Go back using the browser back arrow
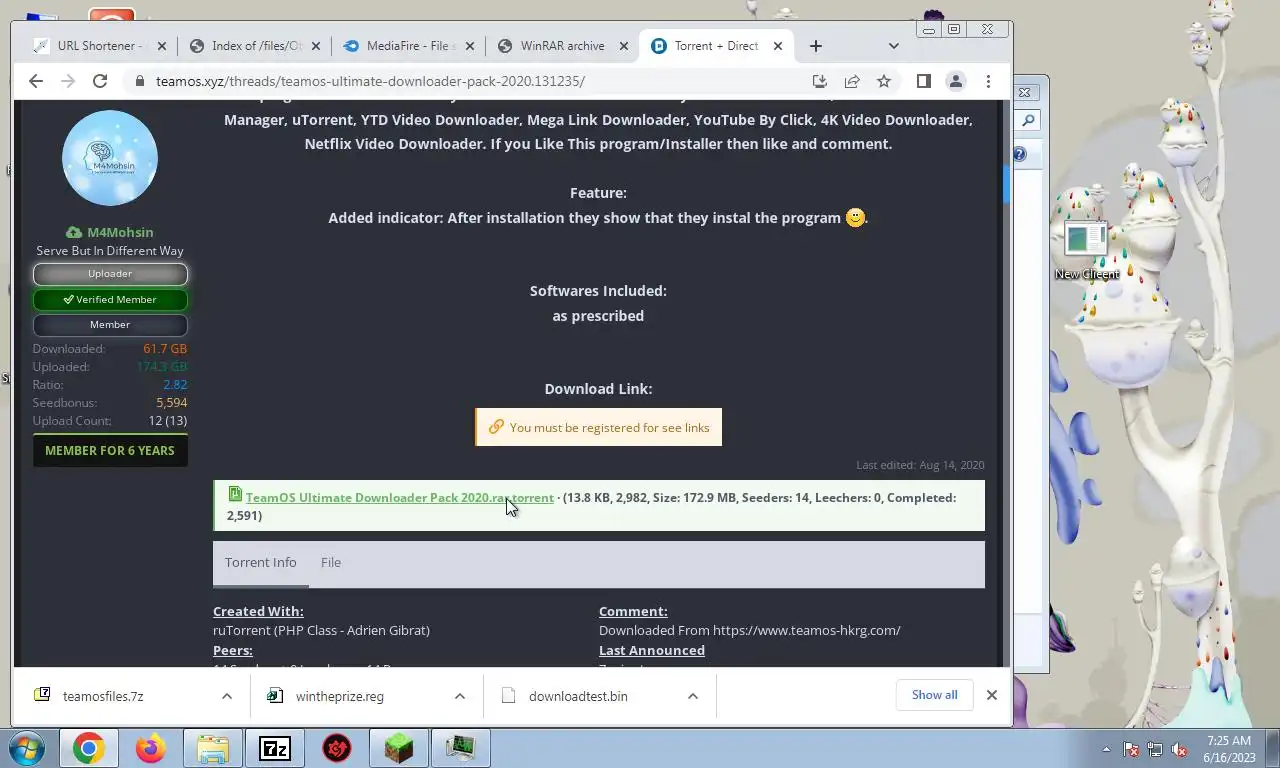Image resolution: width=1280 pixels, height=768 pixels. tap(36, 81)
